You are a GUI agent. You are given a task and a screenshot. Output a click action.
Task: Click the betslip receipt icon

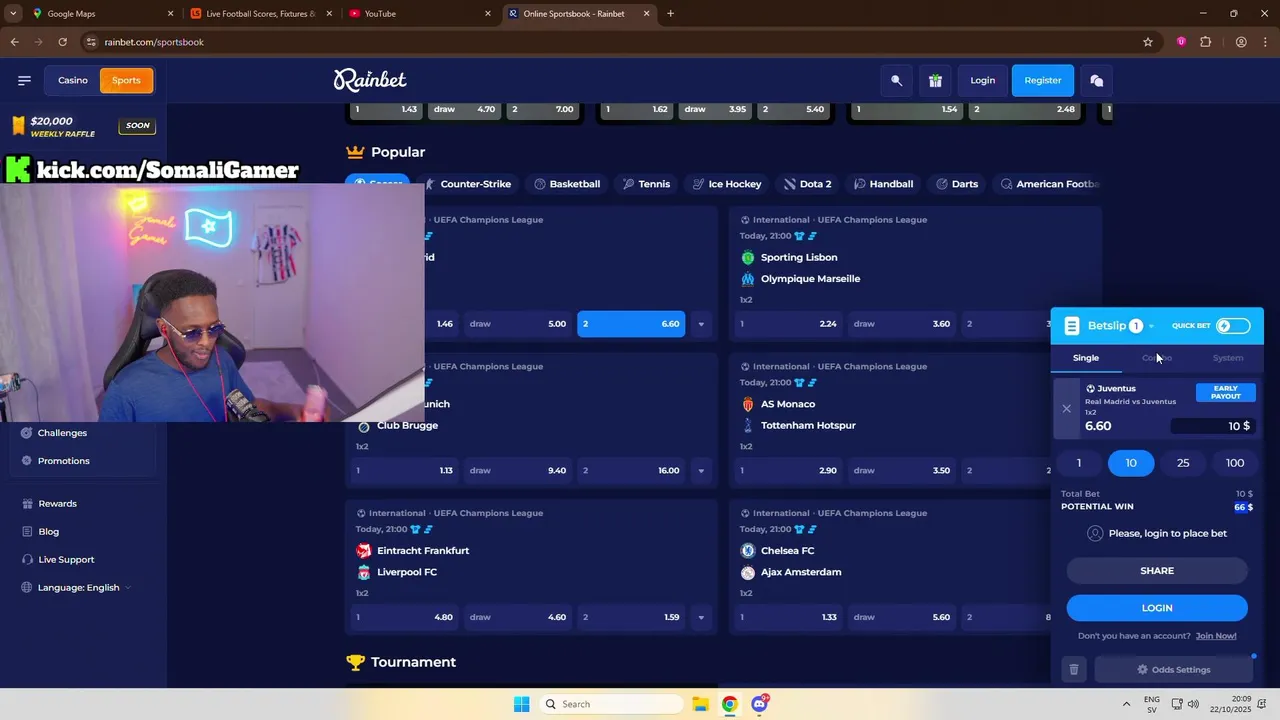click(1072, 326)
